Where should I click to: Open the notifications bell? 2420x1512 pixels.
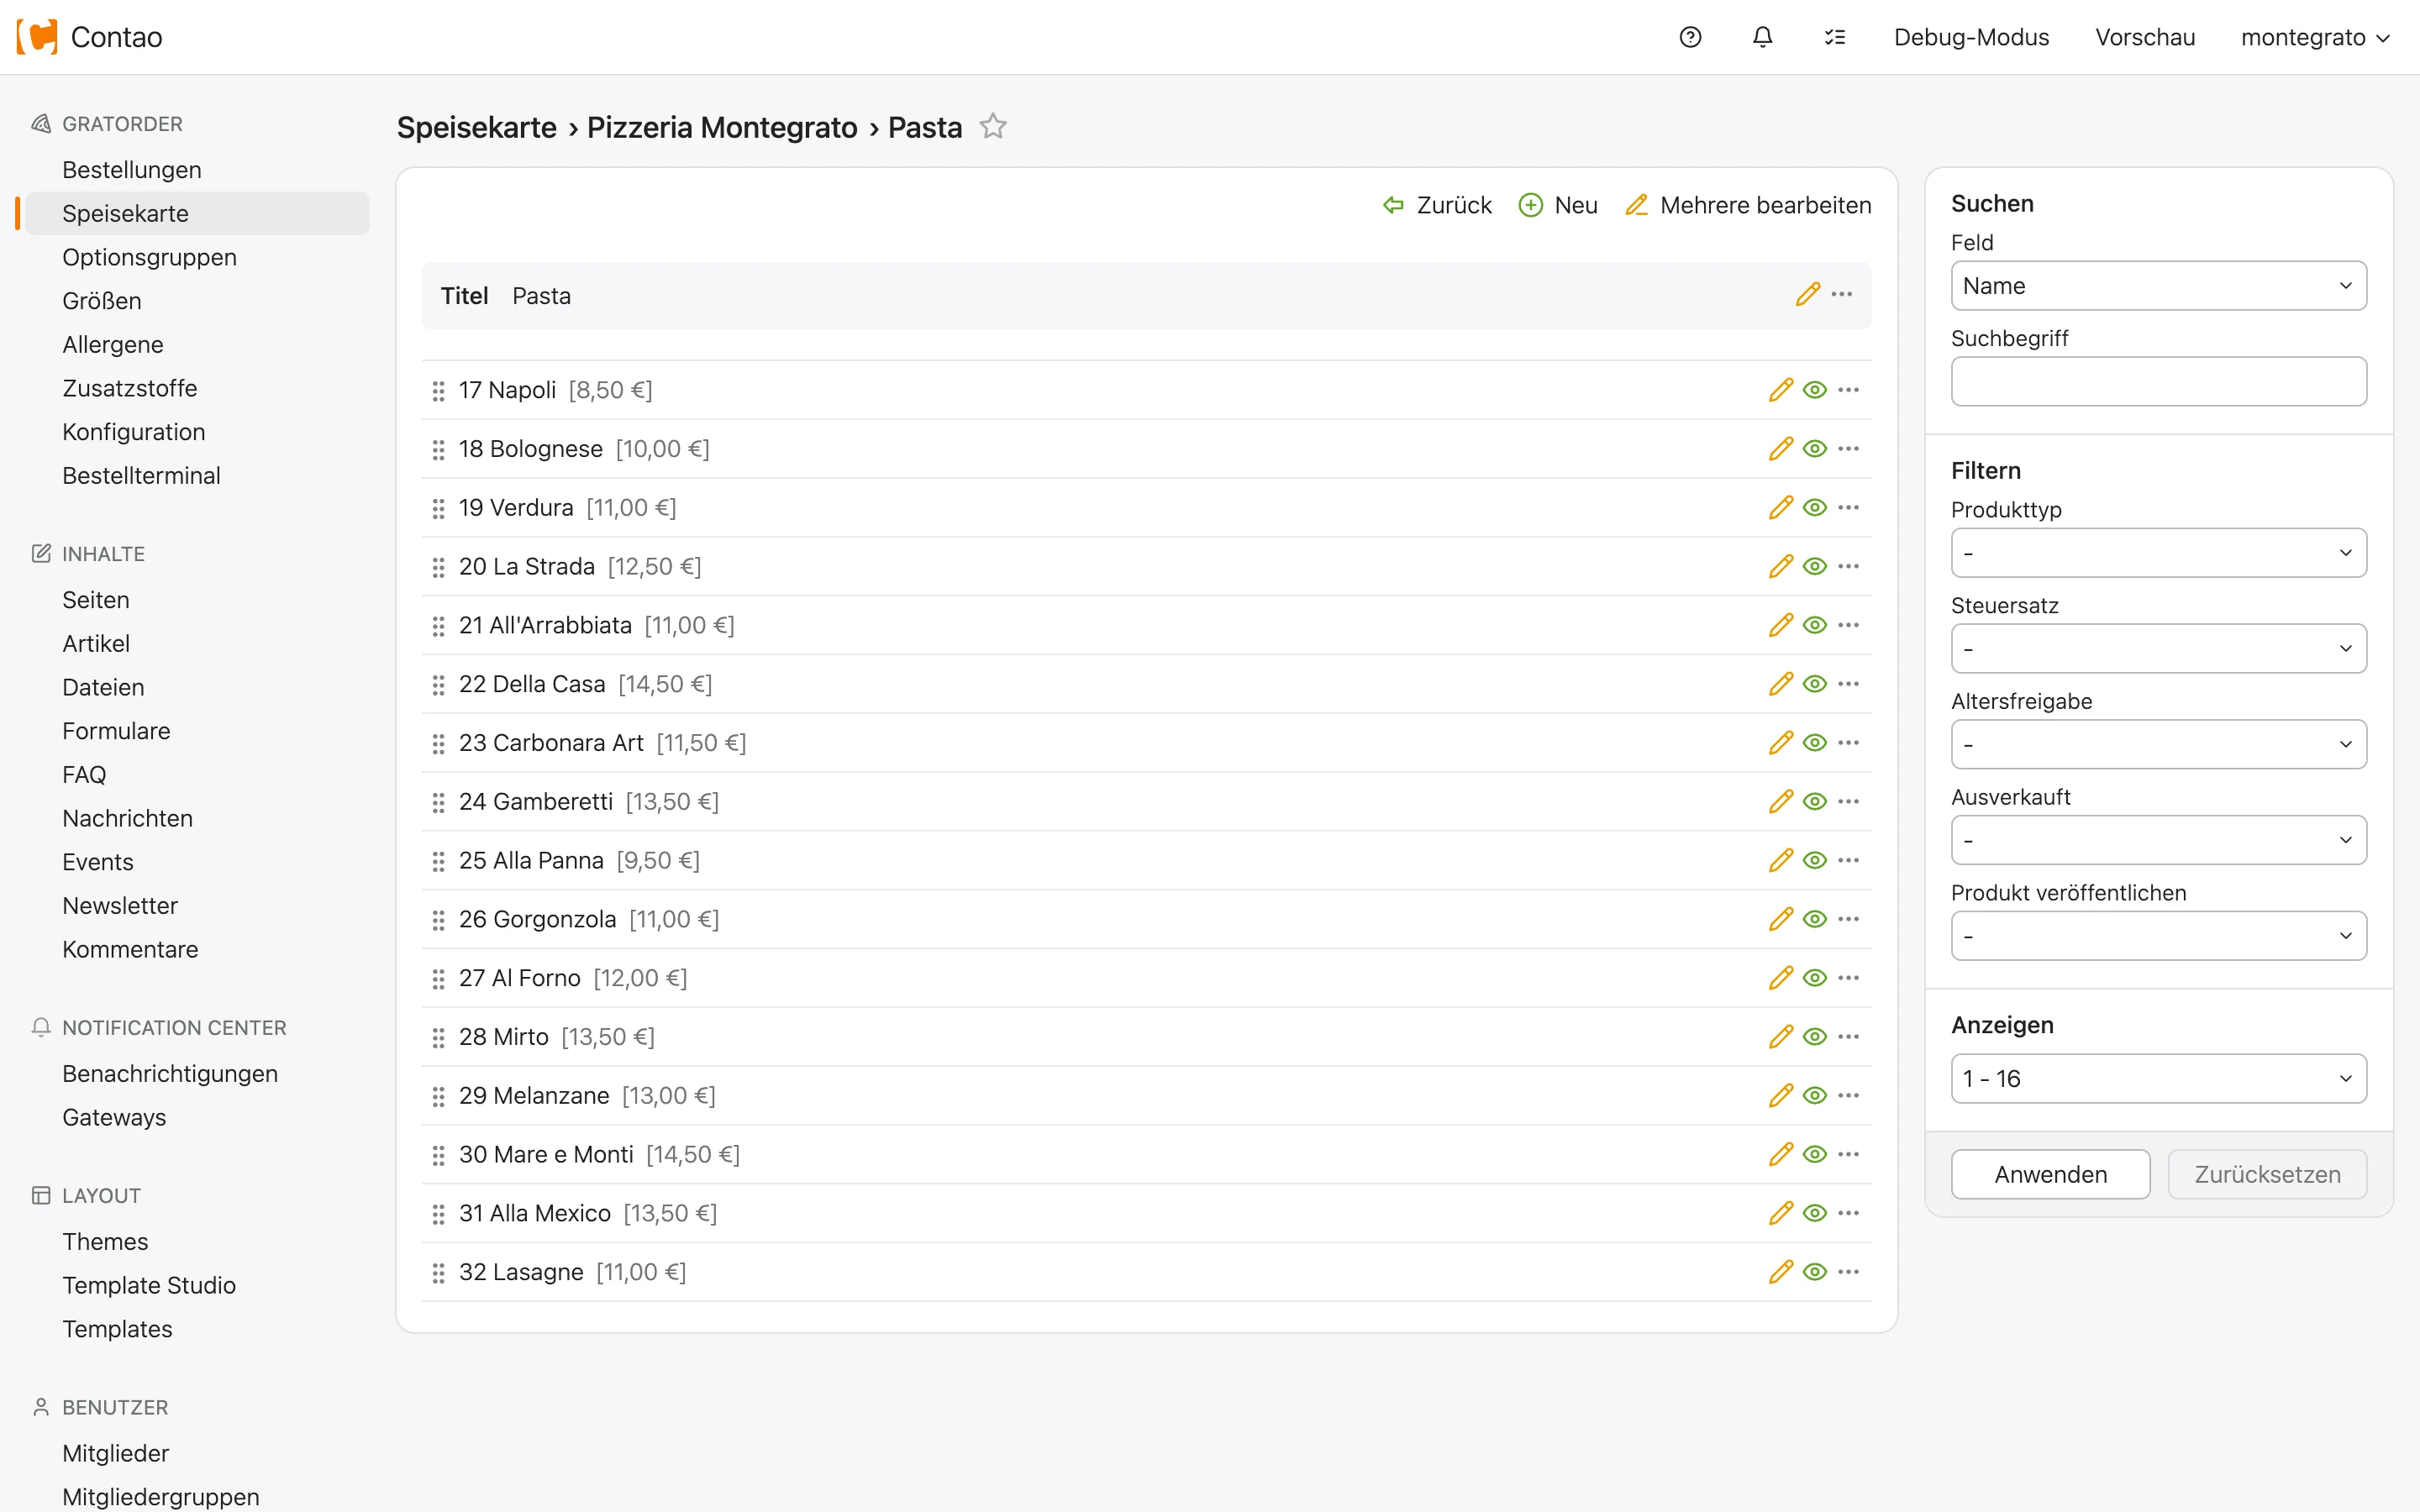tap(1762, 37)
